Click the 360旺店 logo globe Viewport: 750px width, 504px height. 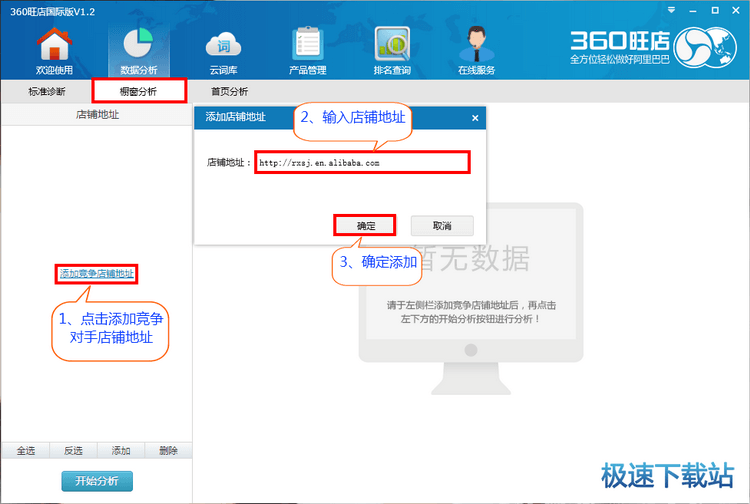(706, 46)
